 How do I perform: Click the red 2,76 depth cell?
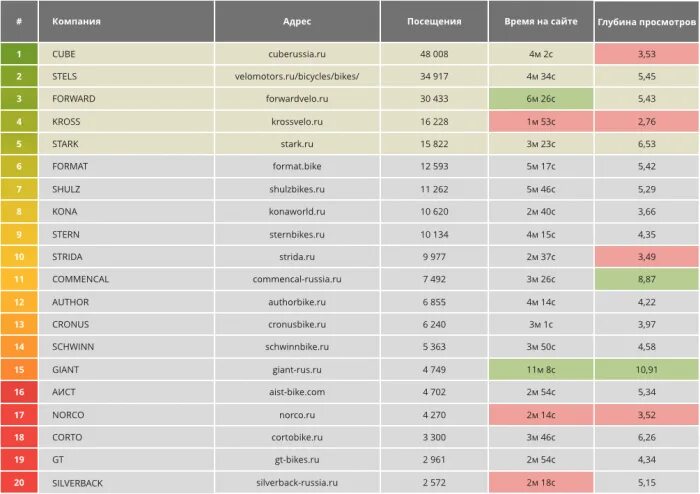coord(646,121)
